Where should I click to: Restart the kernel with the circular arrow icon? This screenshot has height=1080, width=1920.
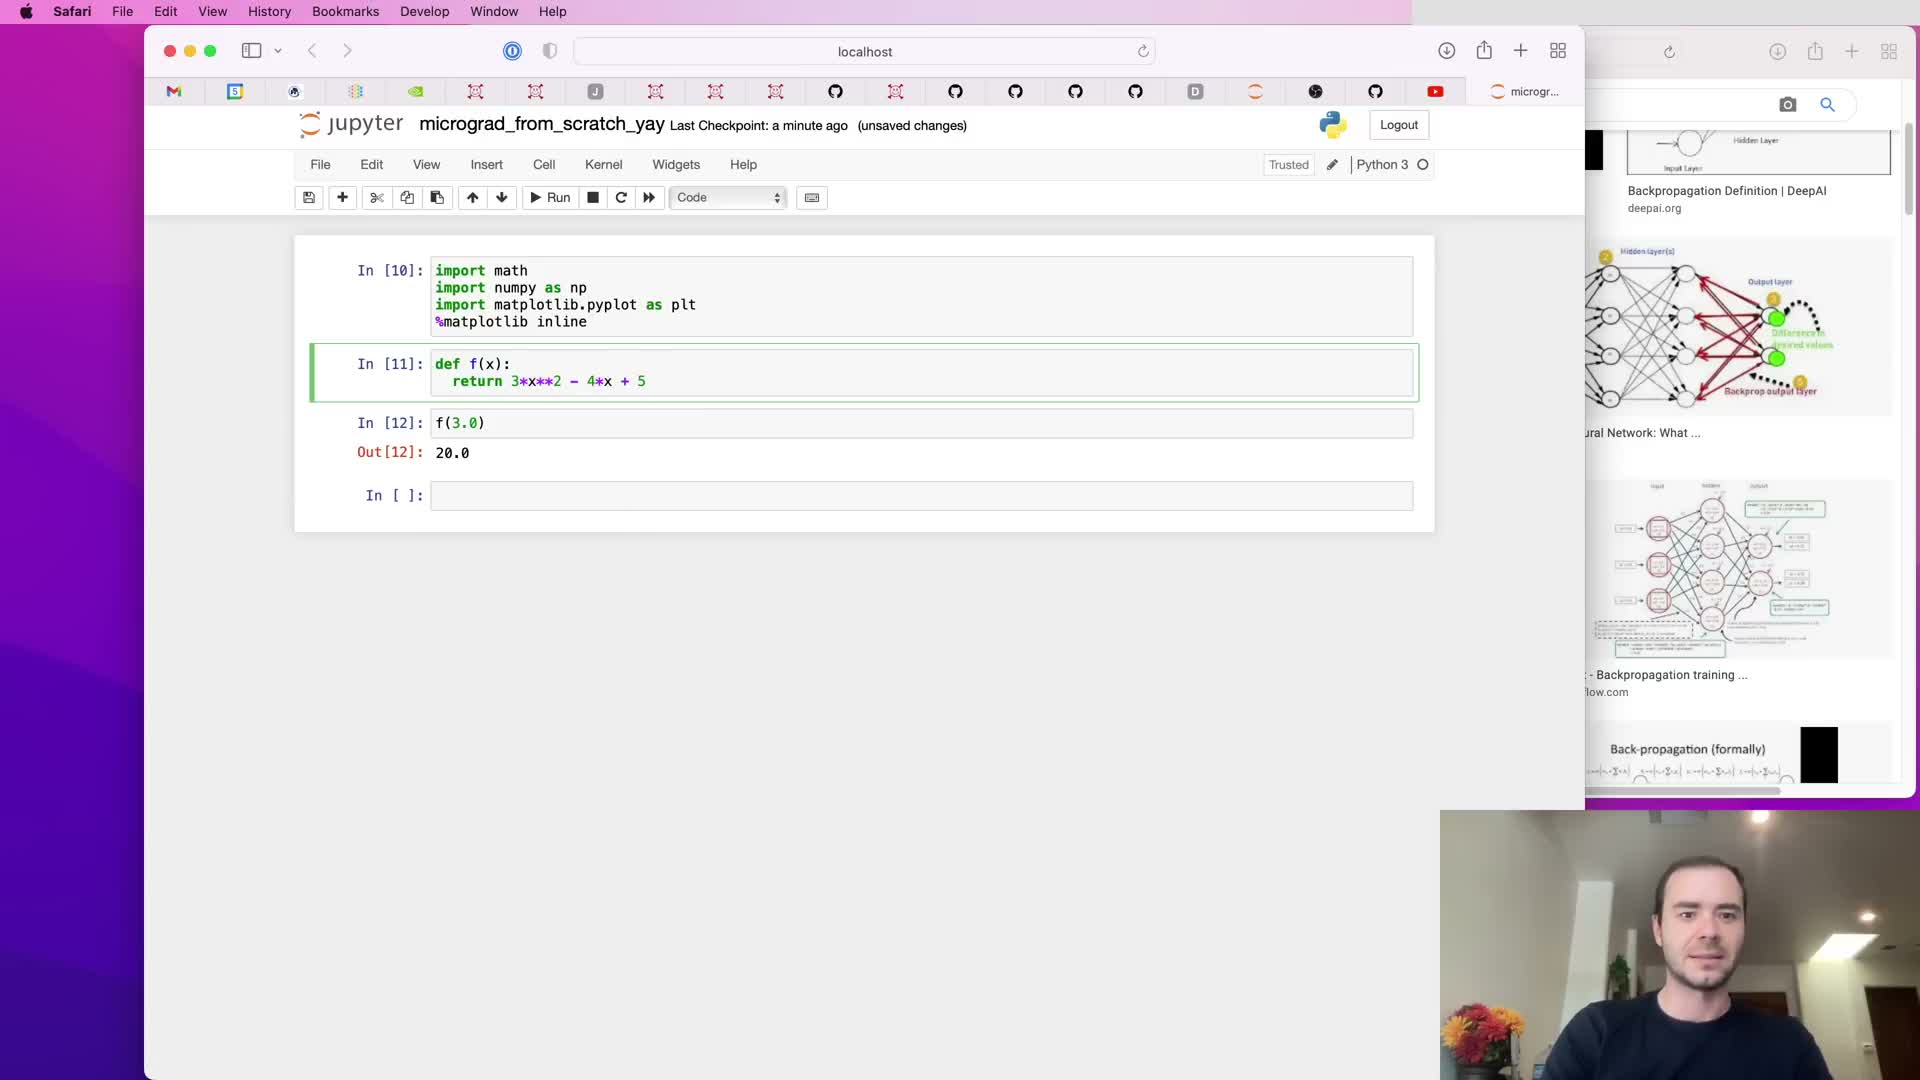point(621,198)
